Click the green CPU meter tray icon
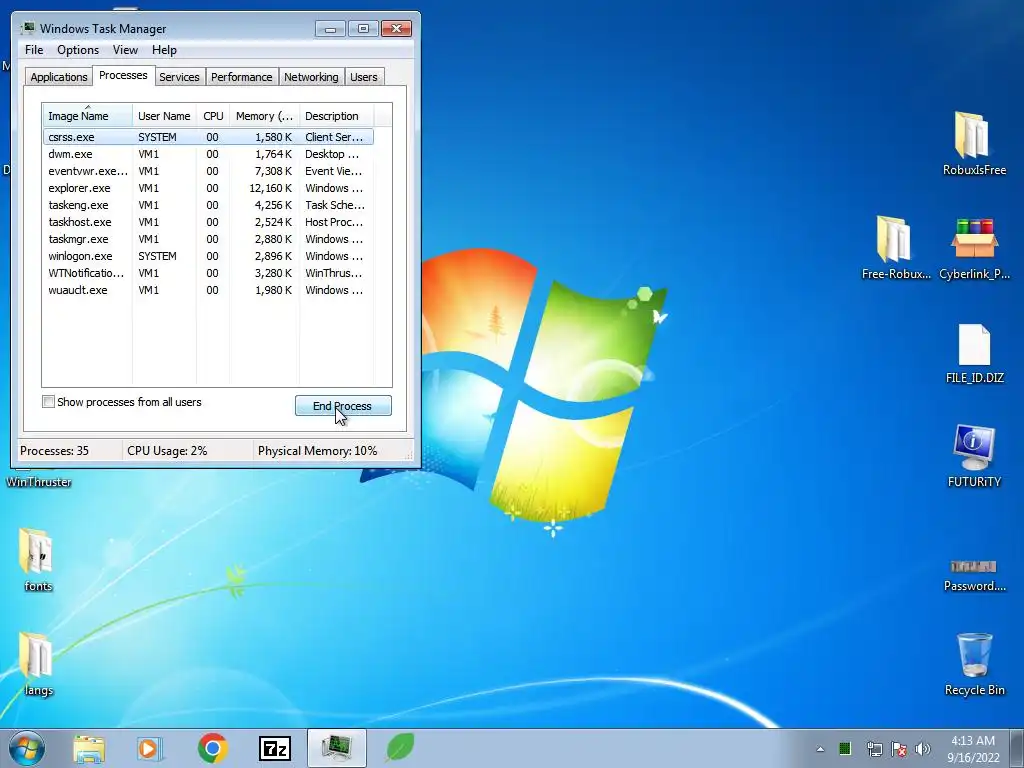This screenshot has height=768, width=1024. (845, 748)
